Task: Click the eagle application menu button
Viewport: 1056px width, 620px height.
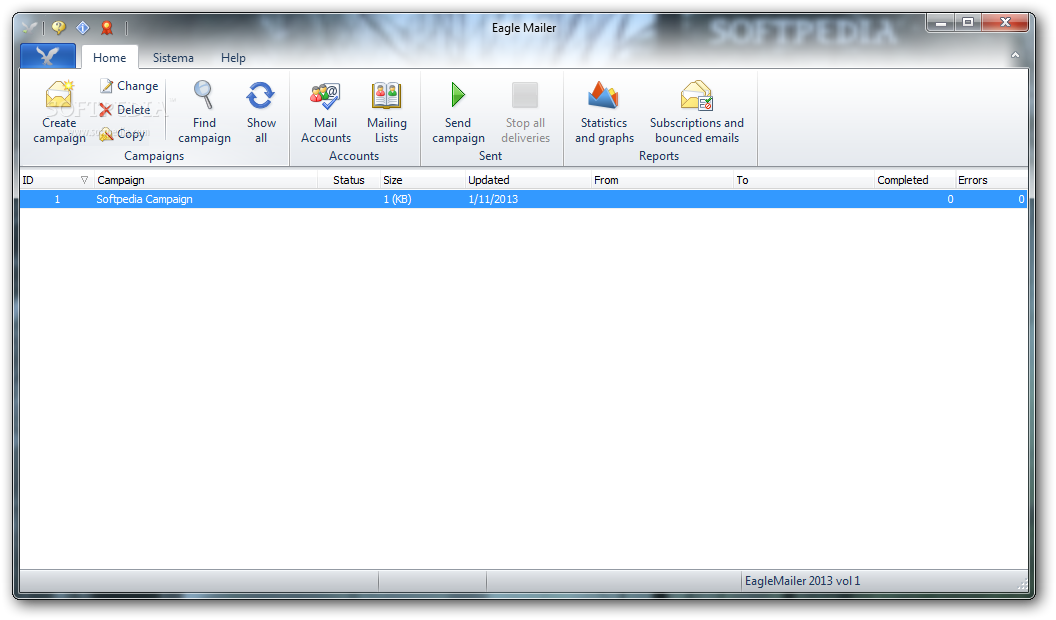Action: (48, 56)
